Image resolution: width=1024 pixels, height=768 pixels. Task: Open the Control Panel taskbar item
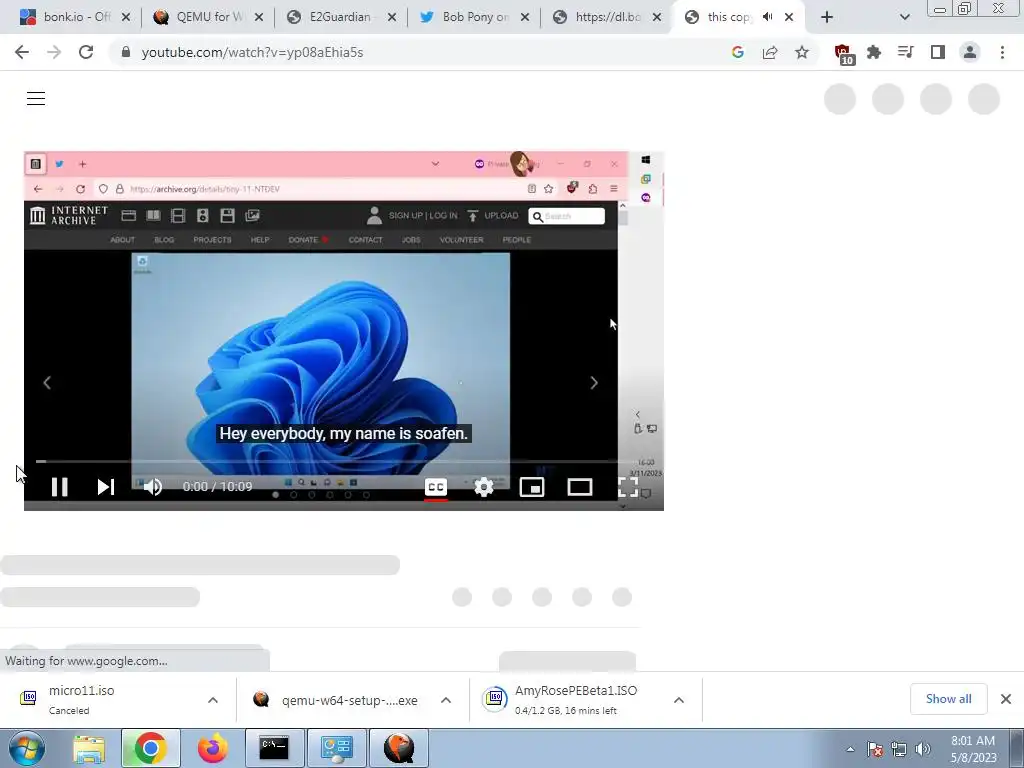336,748
